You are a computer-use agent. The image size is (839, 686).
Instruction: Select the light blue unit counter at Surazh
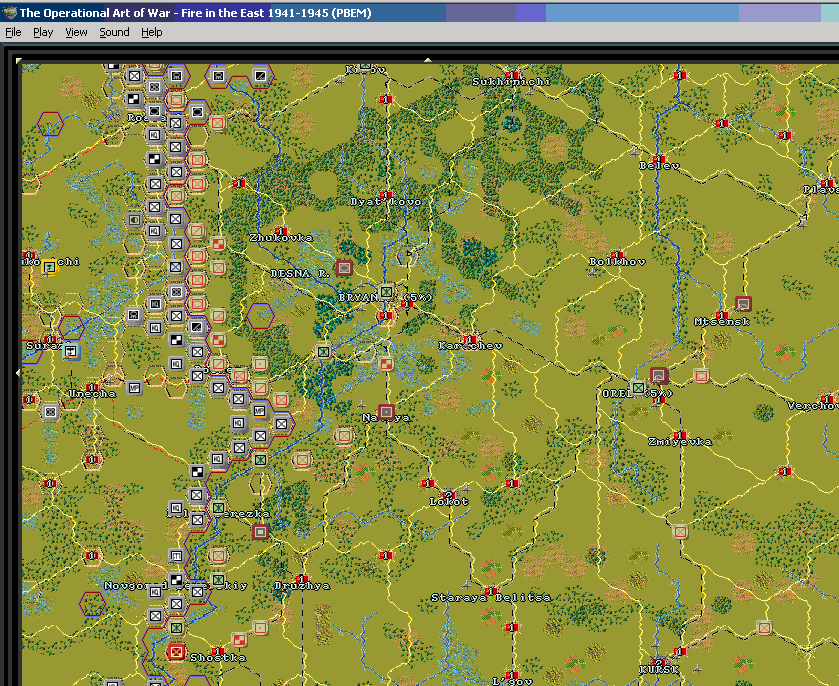[71, 352]
